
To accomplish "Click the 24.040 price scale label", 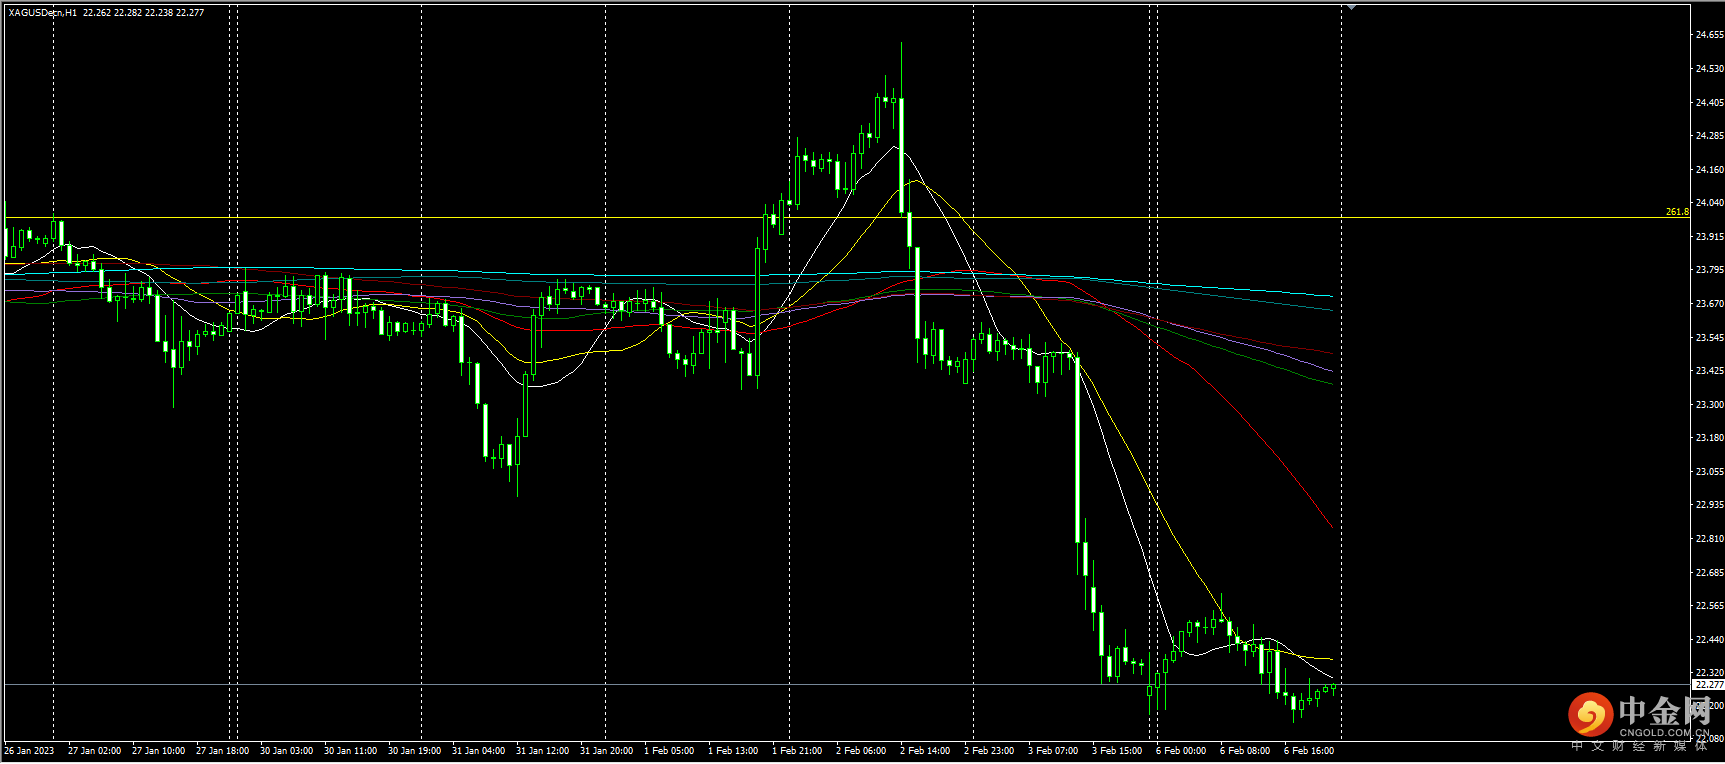I will pos(1708,203).
